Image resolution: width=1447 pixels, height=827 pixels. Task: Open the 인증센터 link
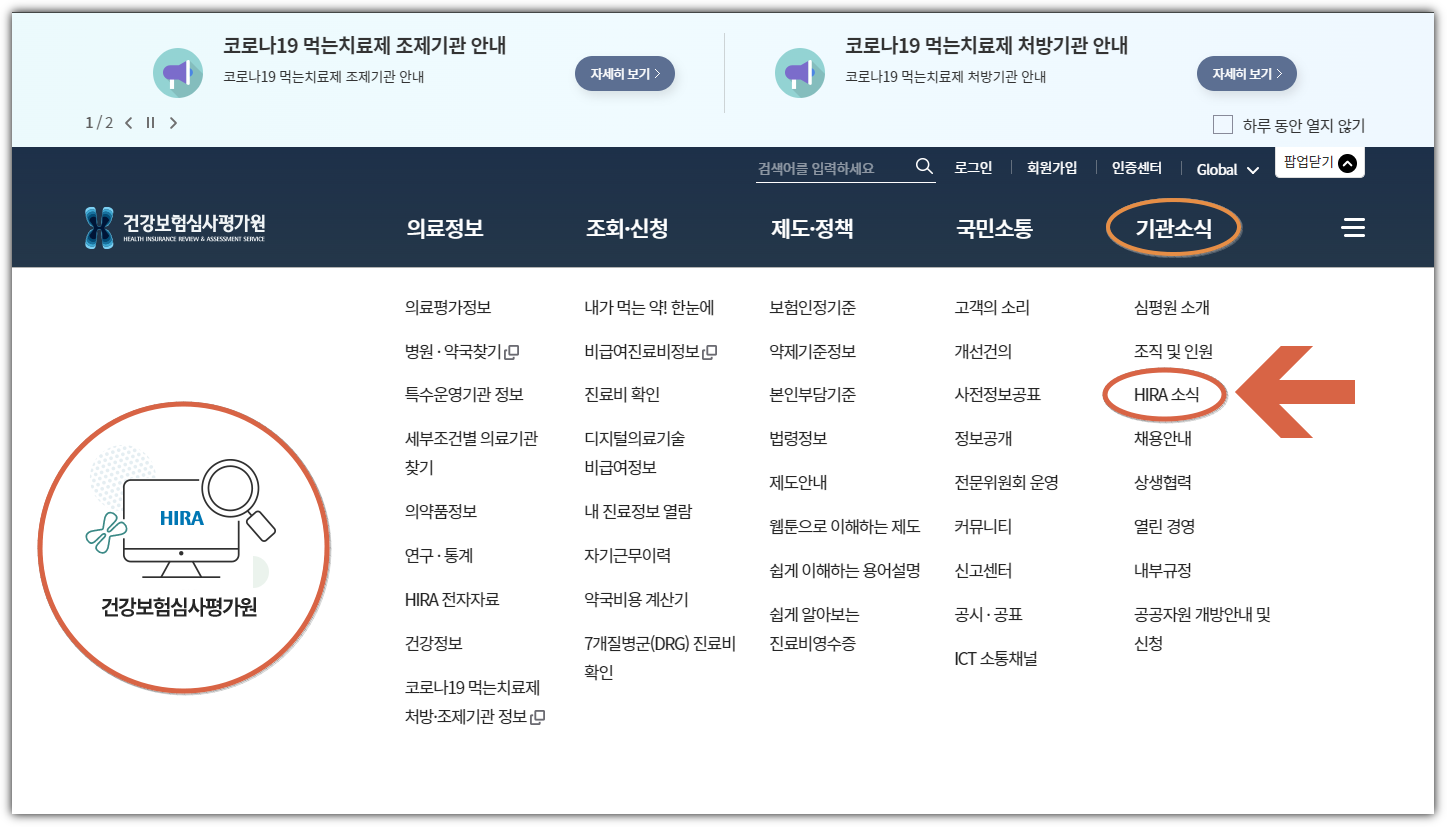1137,168
